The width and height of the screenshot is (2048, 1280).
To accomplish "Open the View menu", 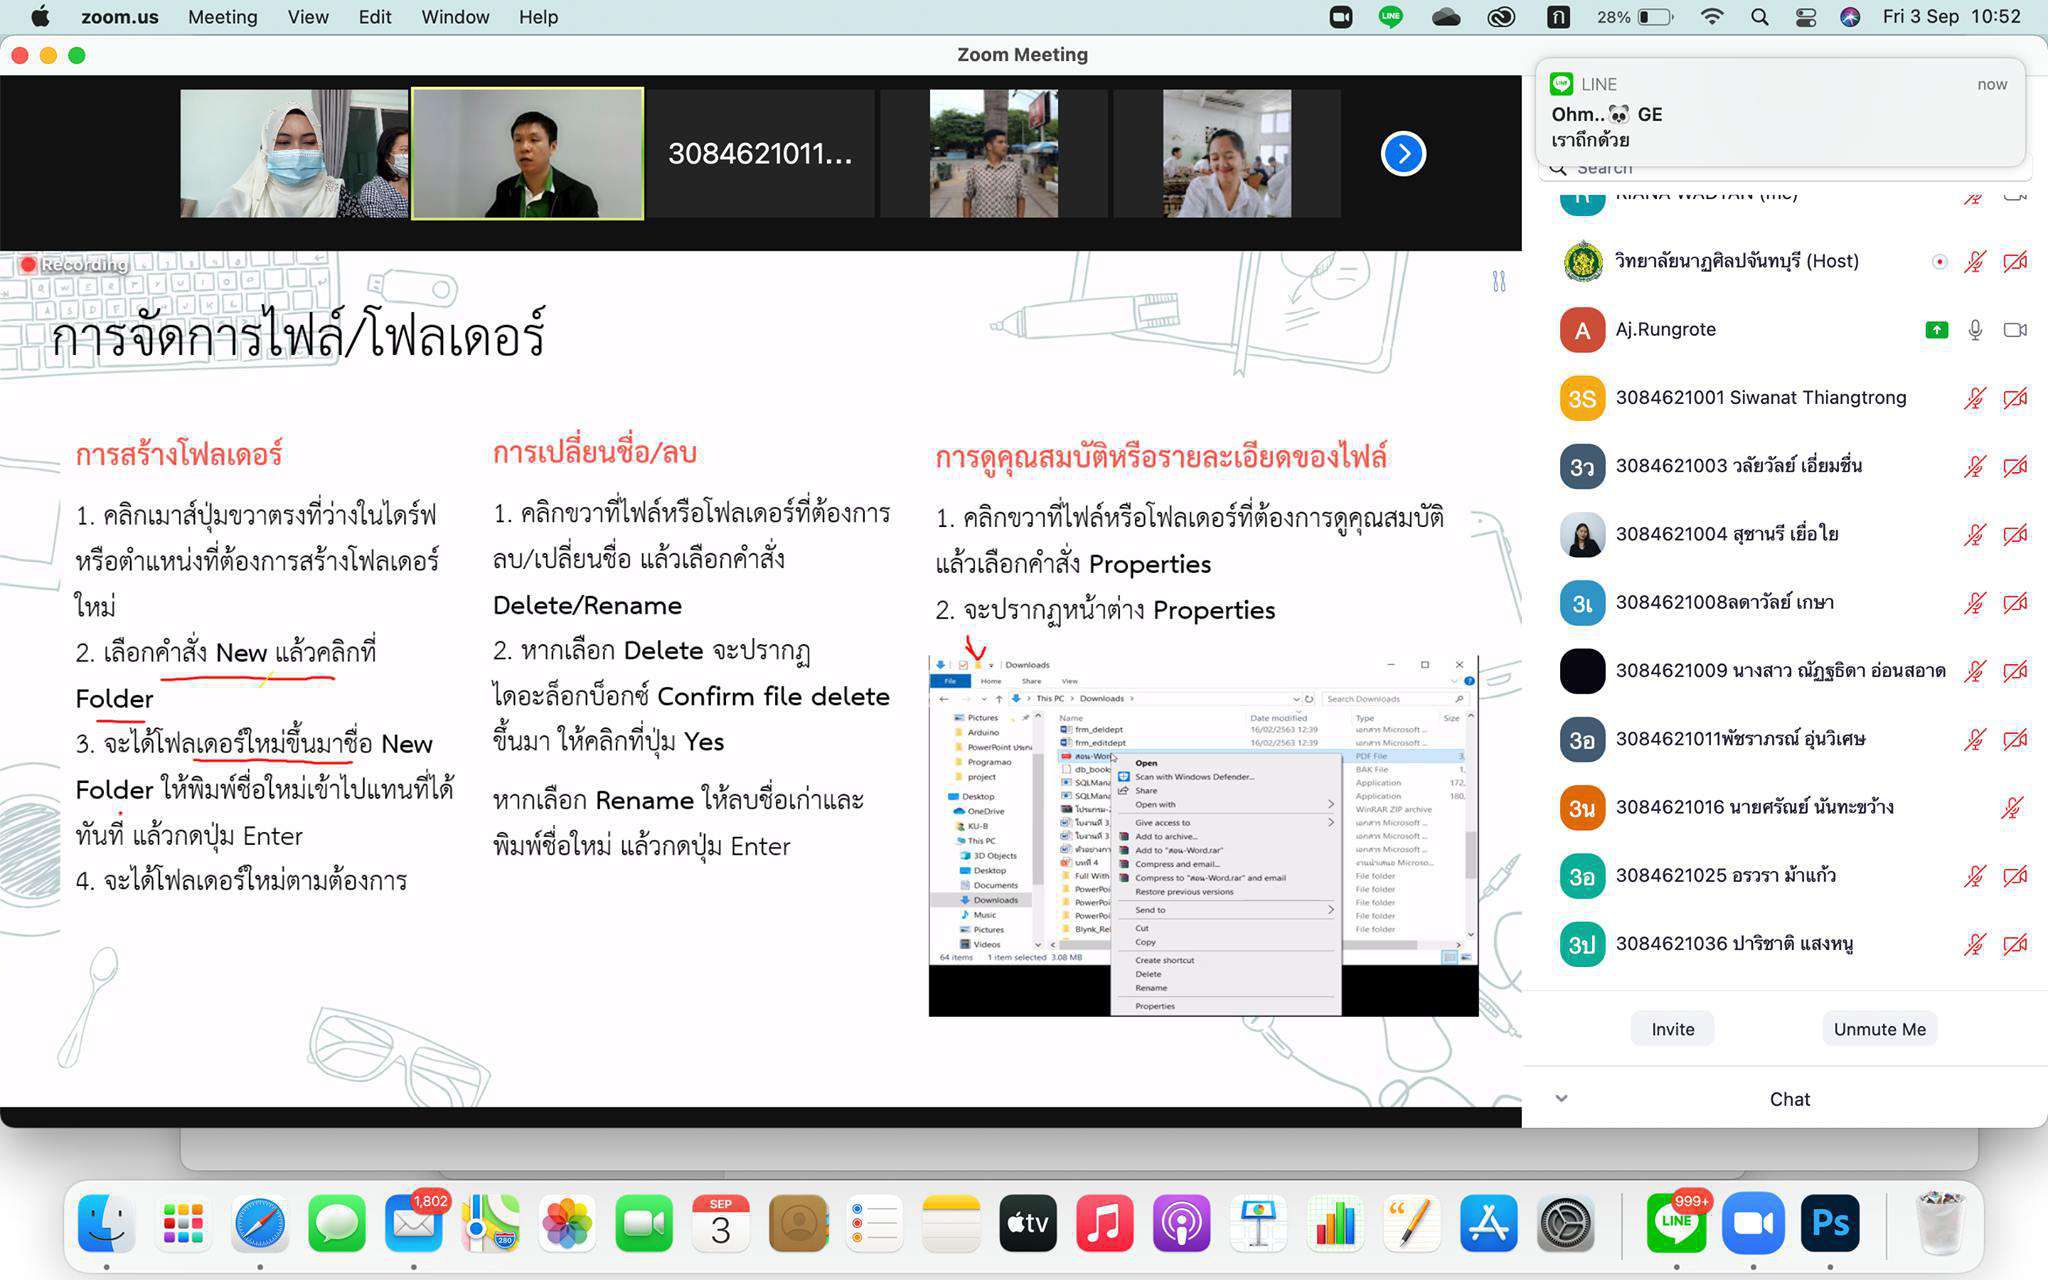I will click(x=307, y=17).
